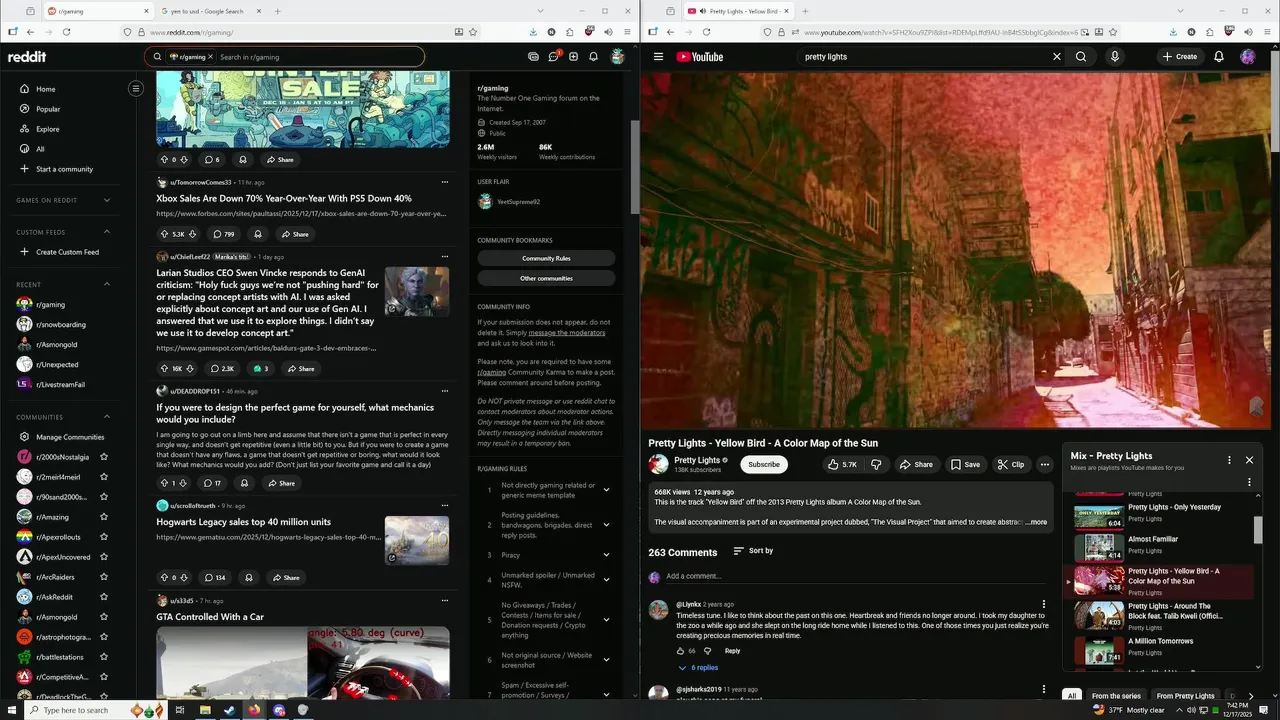
Task: Open YouTube notifications bell
Action: click(1219, 57)
